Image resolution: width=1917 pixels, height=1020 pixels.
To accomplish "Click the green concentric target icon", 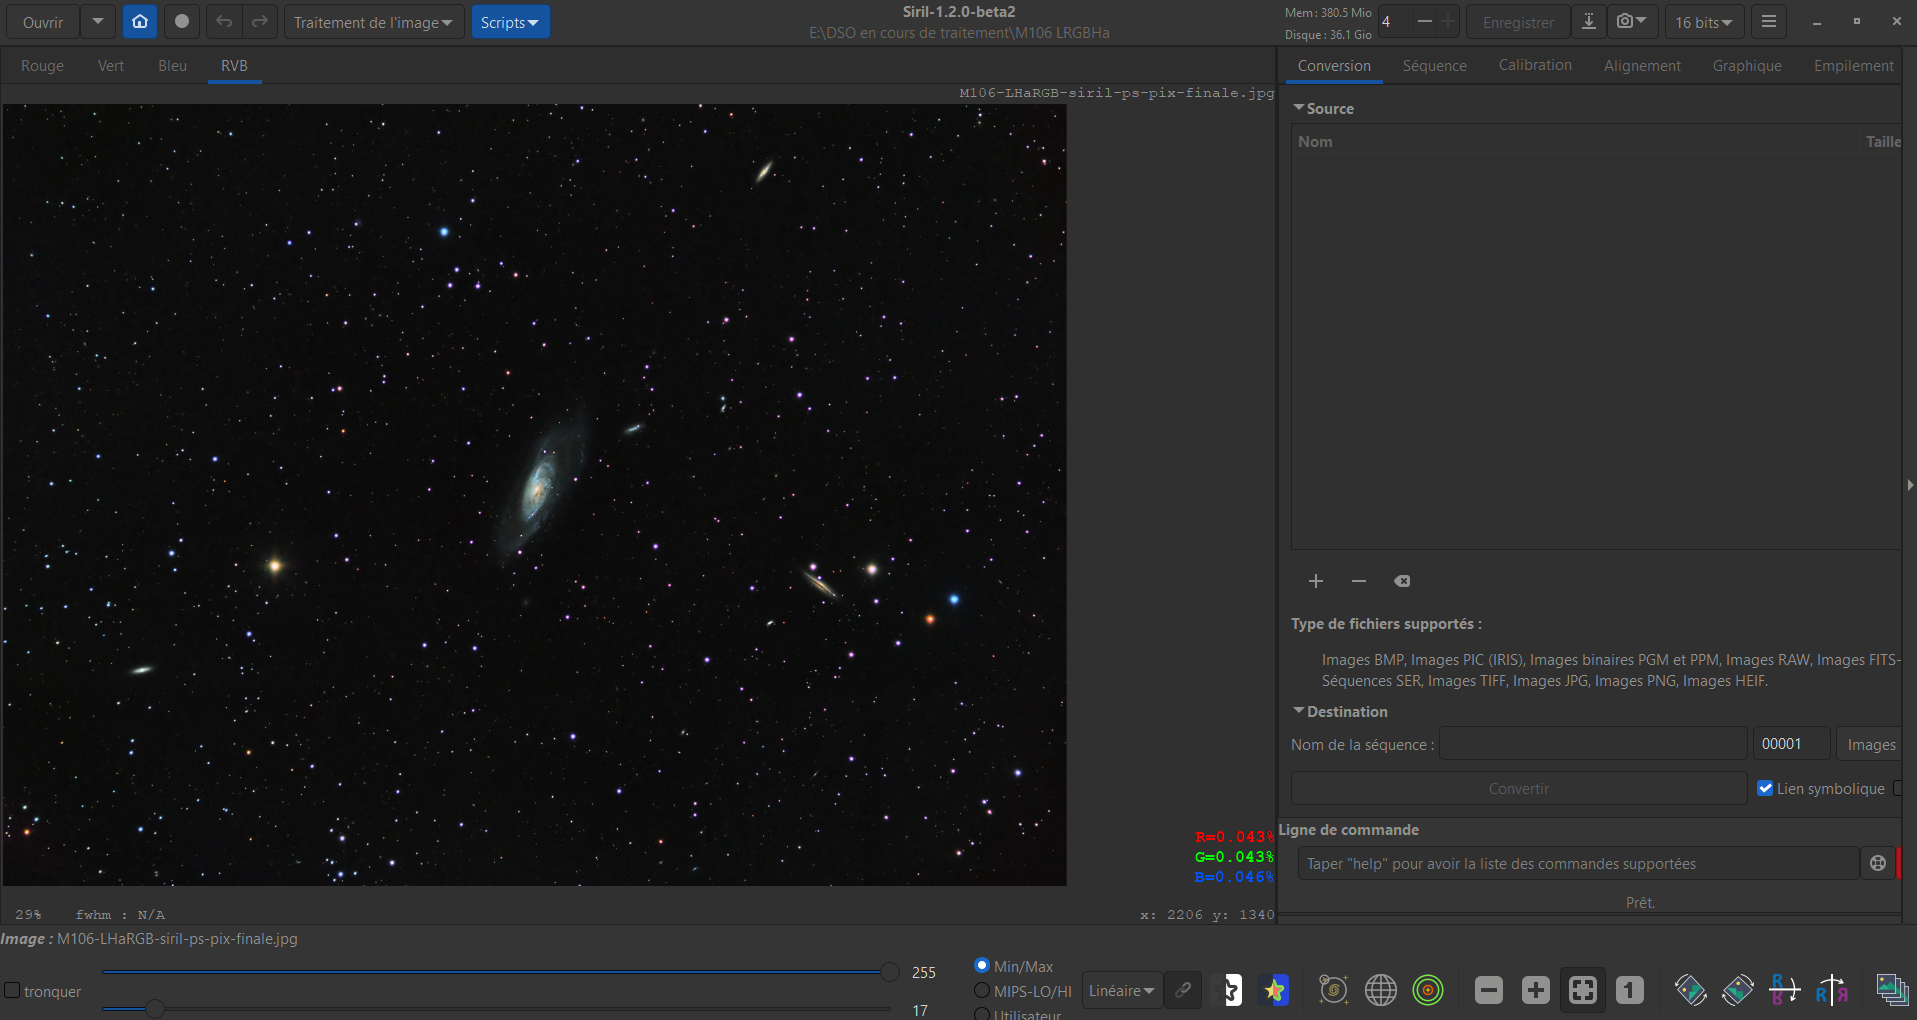I will pos(1428,990).
